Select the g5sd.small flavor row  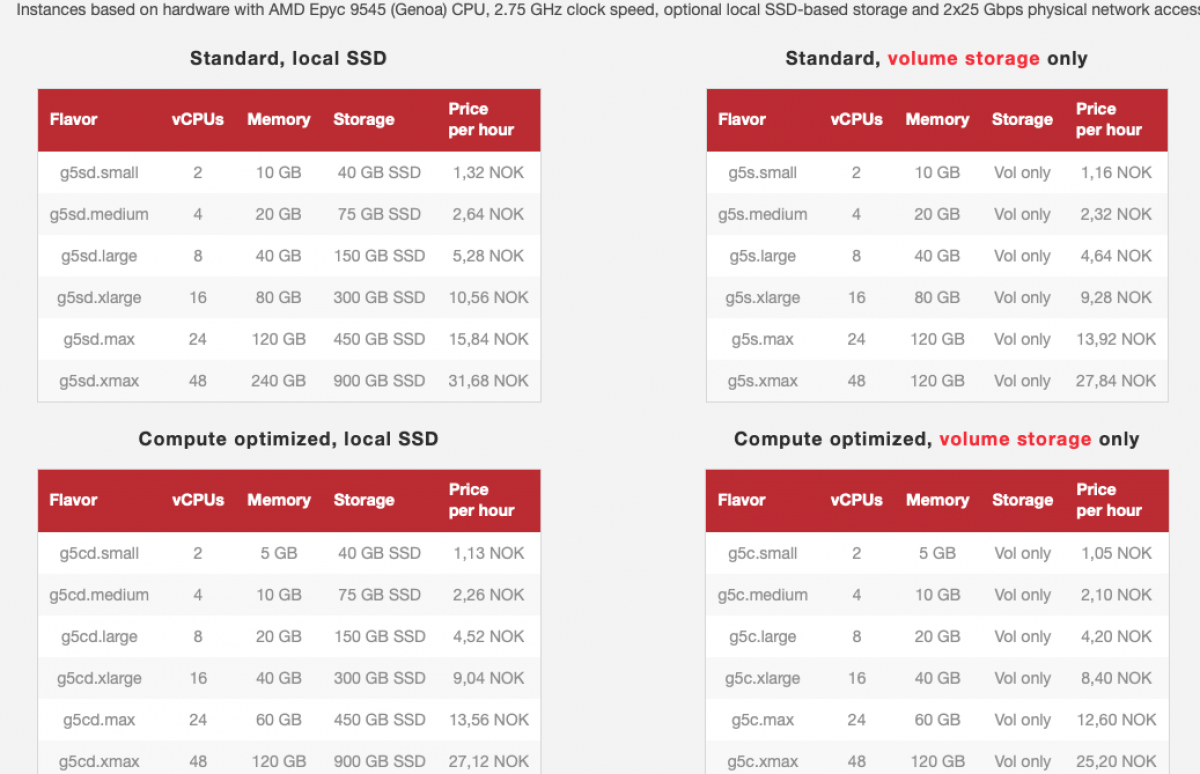pyautogui.click(x=100, y=172)
